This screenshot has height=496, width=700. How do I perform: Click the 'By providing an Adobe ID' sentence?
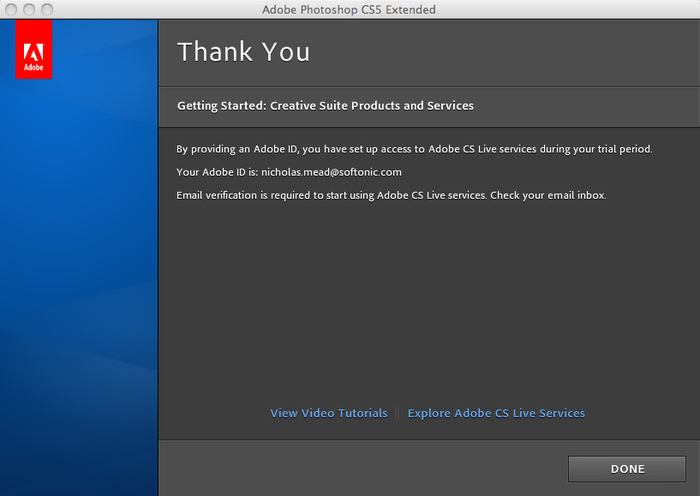[x=414, y=149]
